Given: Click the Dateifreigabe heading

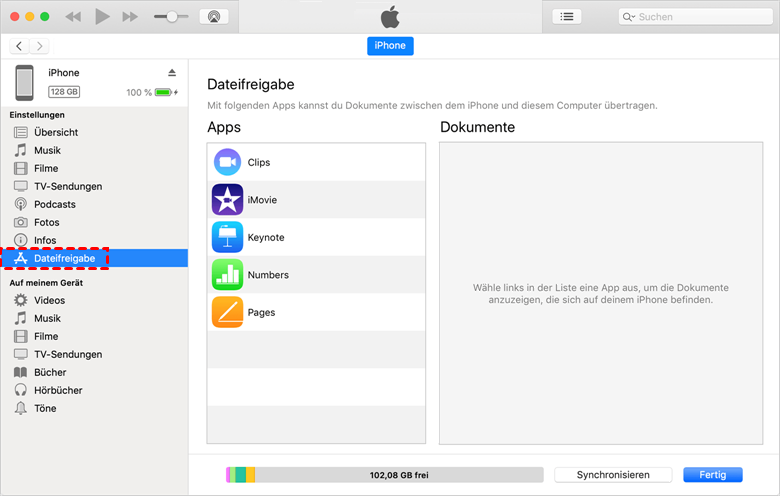Looking at the screenshot, I should pos(251,85).
